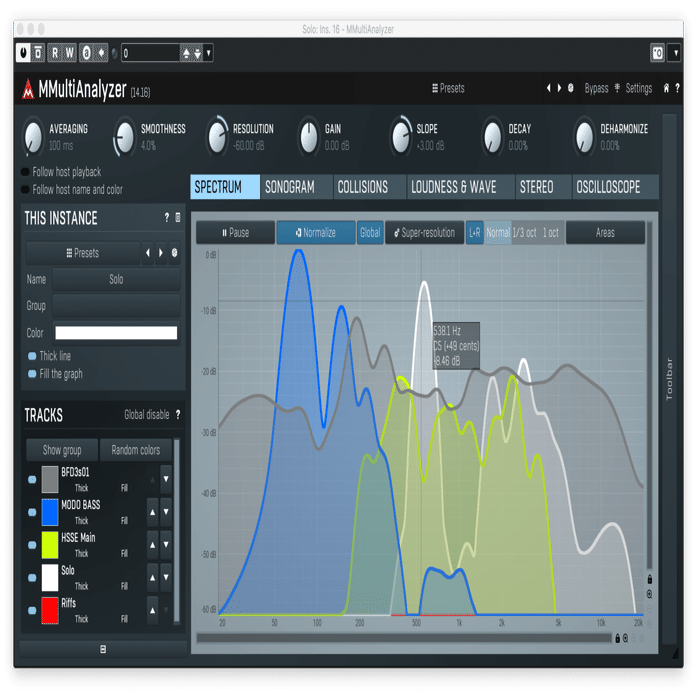
Task: Open dropdown arrow next to camera icon
Action: [676, 53]
